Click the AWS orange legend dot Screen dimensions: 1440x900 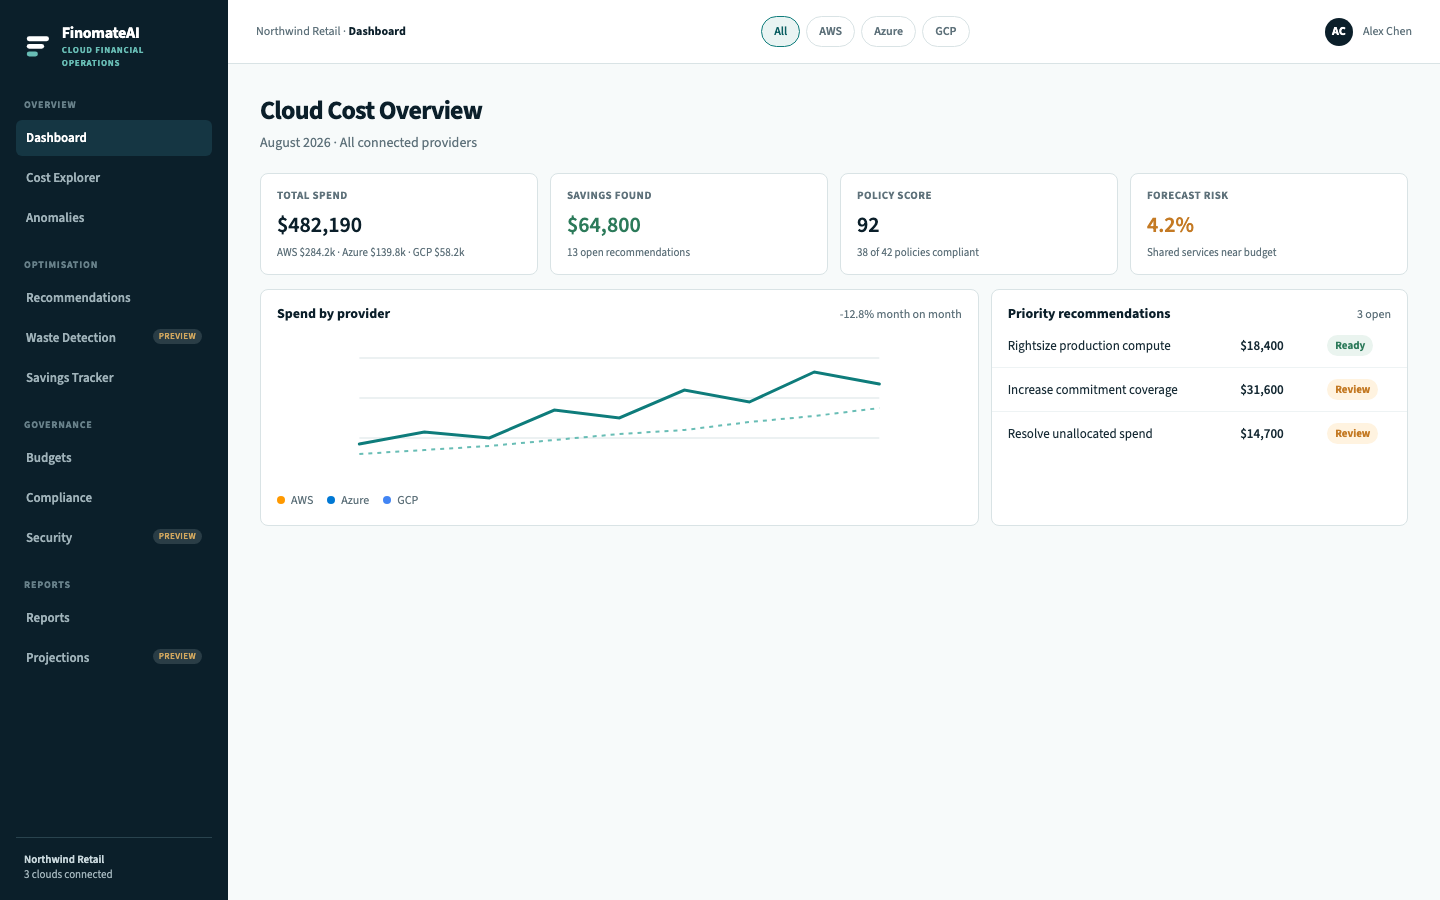[281, 500]
